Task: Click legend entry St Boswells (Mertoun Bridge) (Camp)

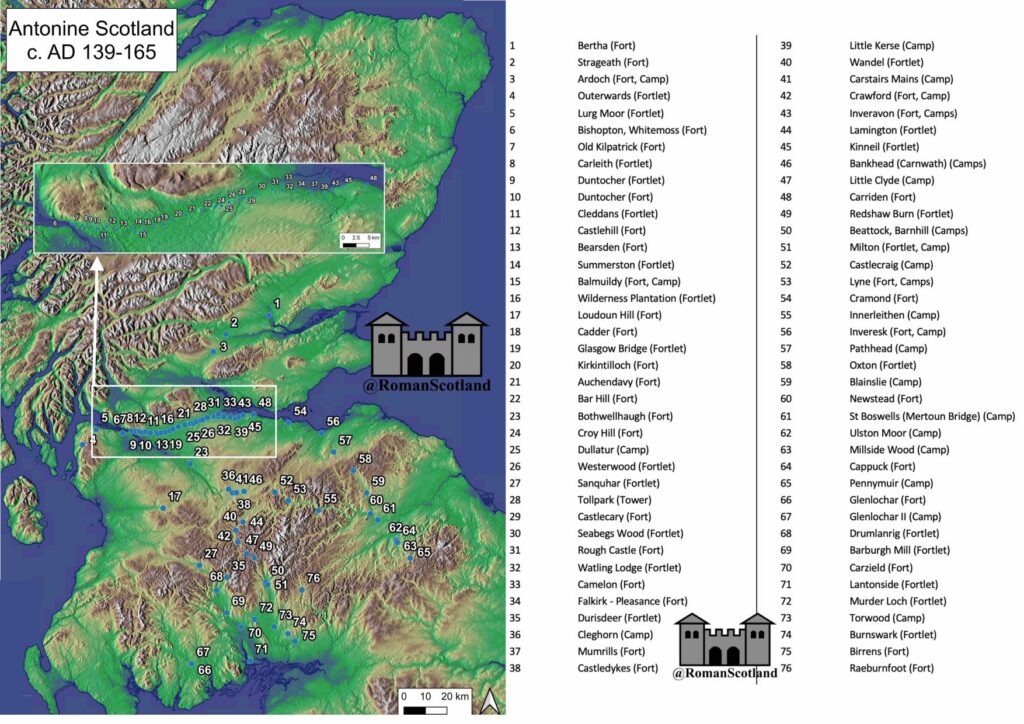Action: coord(932,416)
